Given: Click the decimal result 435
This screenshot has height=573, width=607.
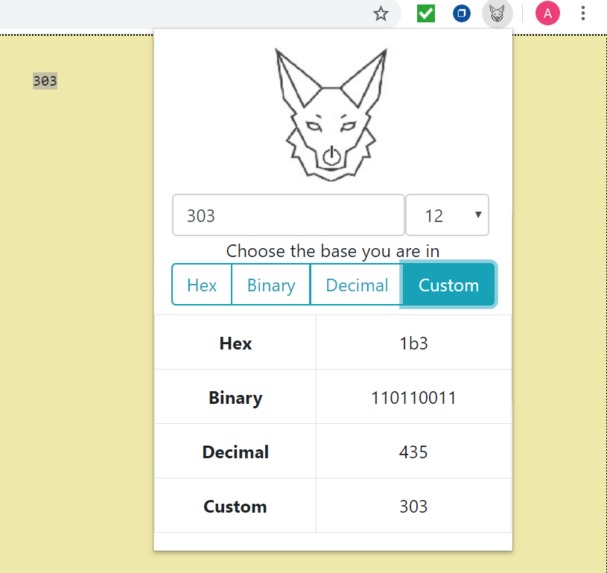Looking at the screenshot, I should [413, 452].
